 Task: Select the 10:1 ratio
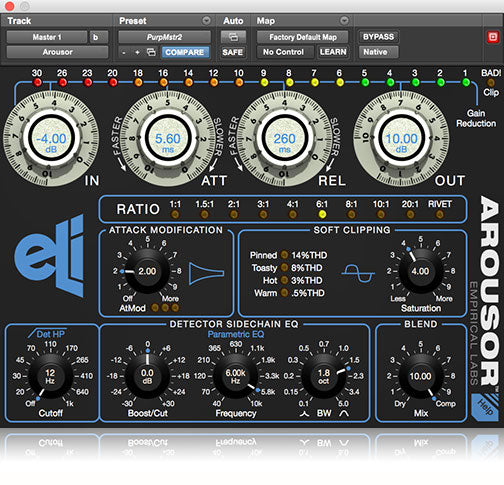click(x=381, y=214)
